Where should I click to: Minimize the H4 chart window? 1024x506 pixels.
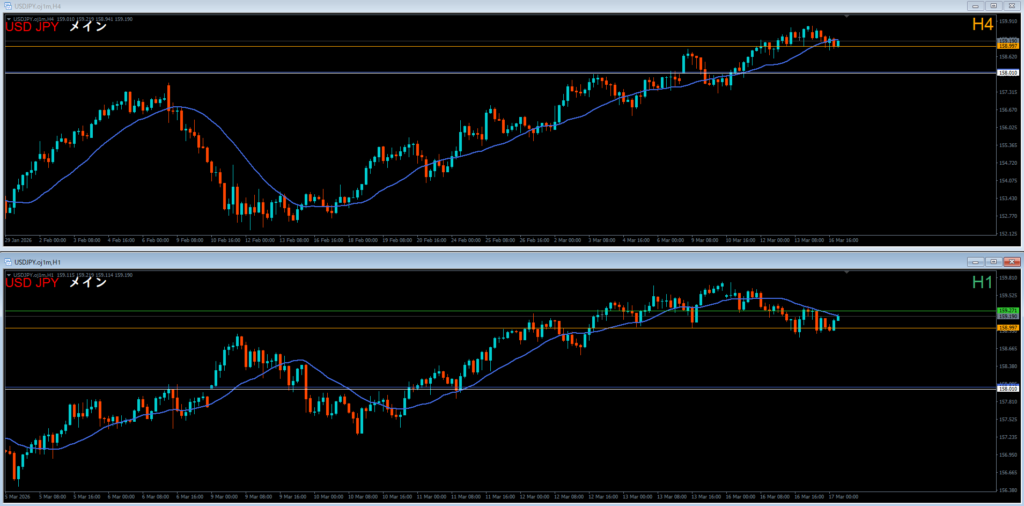pyautogui.click(x=975, y=6)
